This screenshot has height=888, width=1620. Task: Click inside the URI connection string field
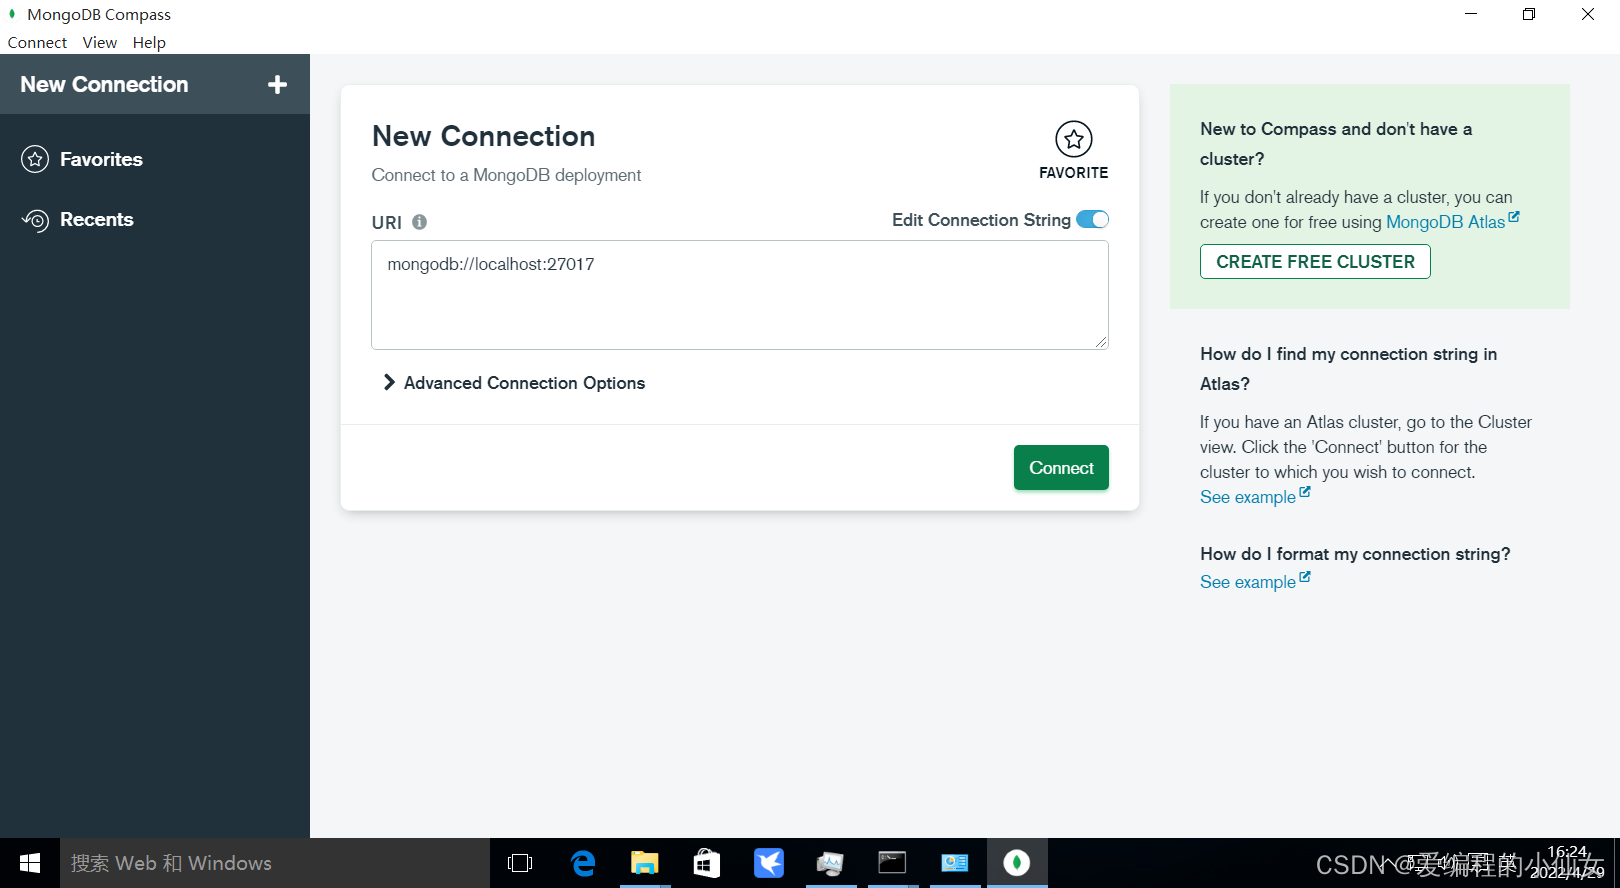point(740,295)
